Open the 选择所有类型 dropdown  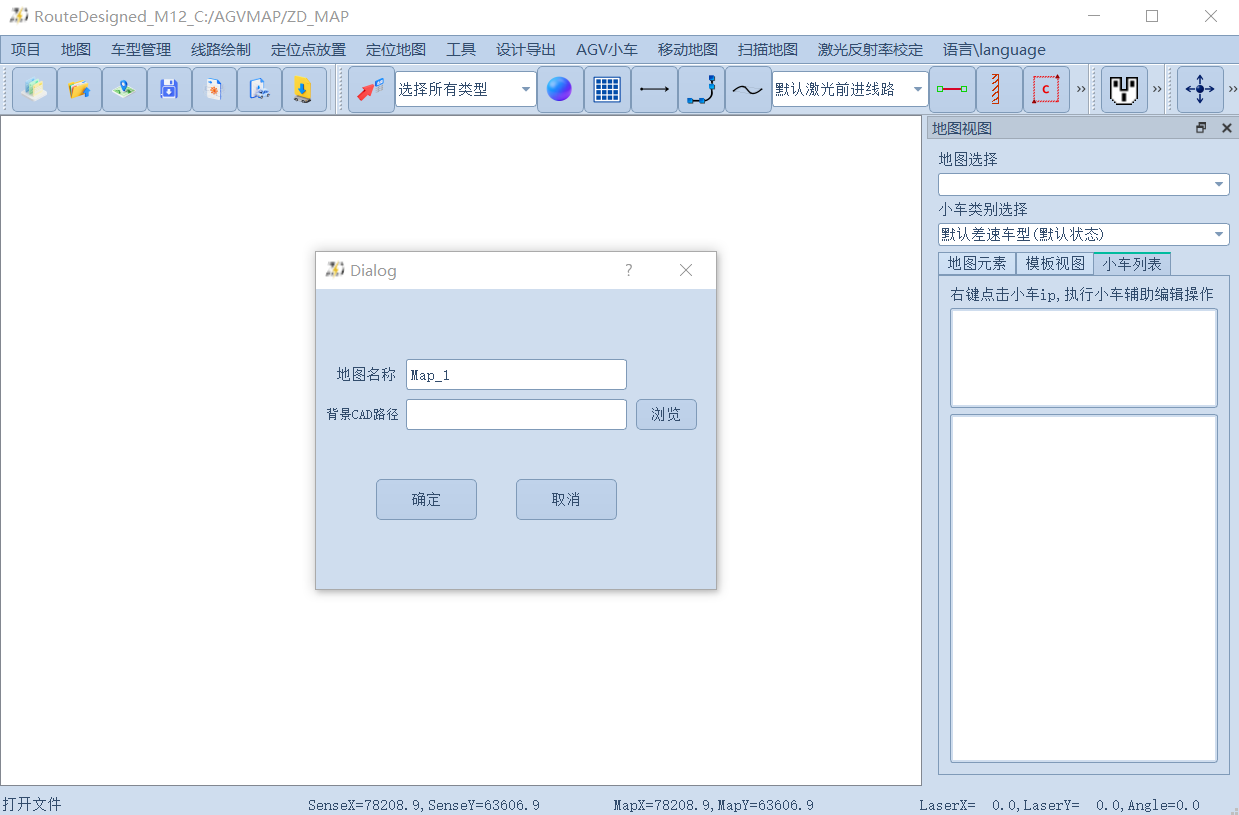[466, 90]
